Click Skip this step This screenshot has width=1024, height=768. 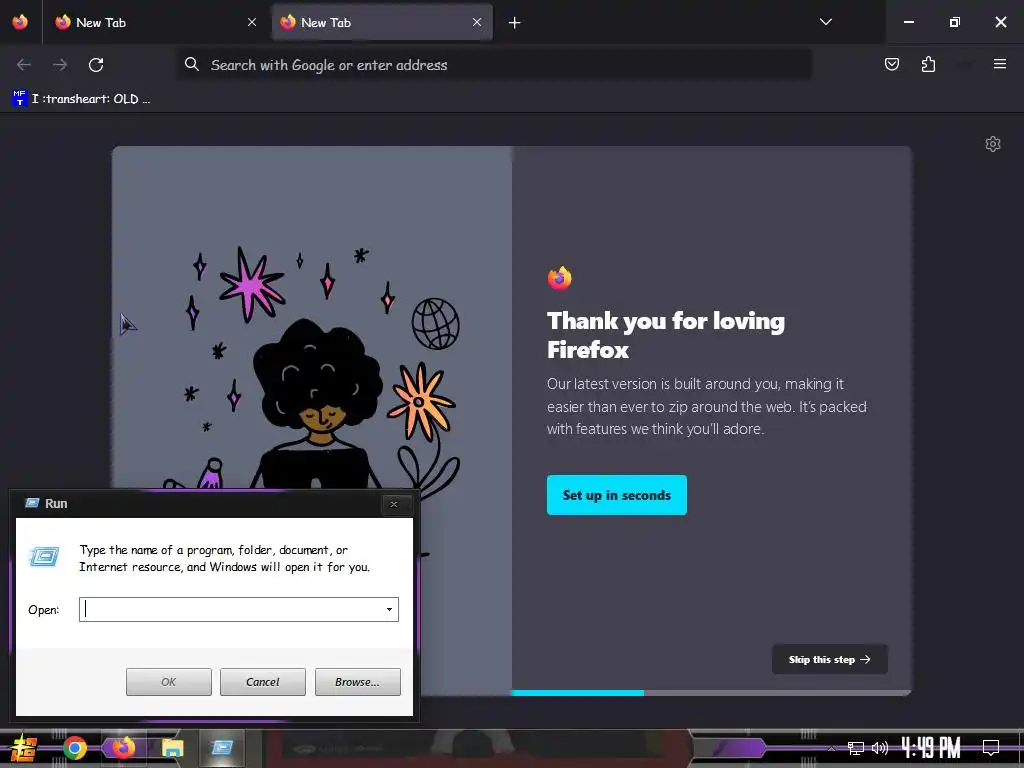pos(829,659)
